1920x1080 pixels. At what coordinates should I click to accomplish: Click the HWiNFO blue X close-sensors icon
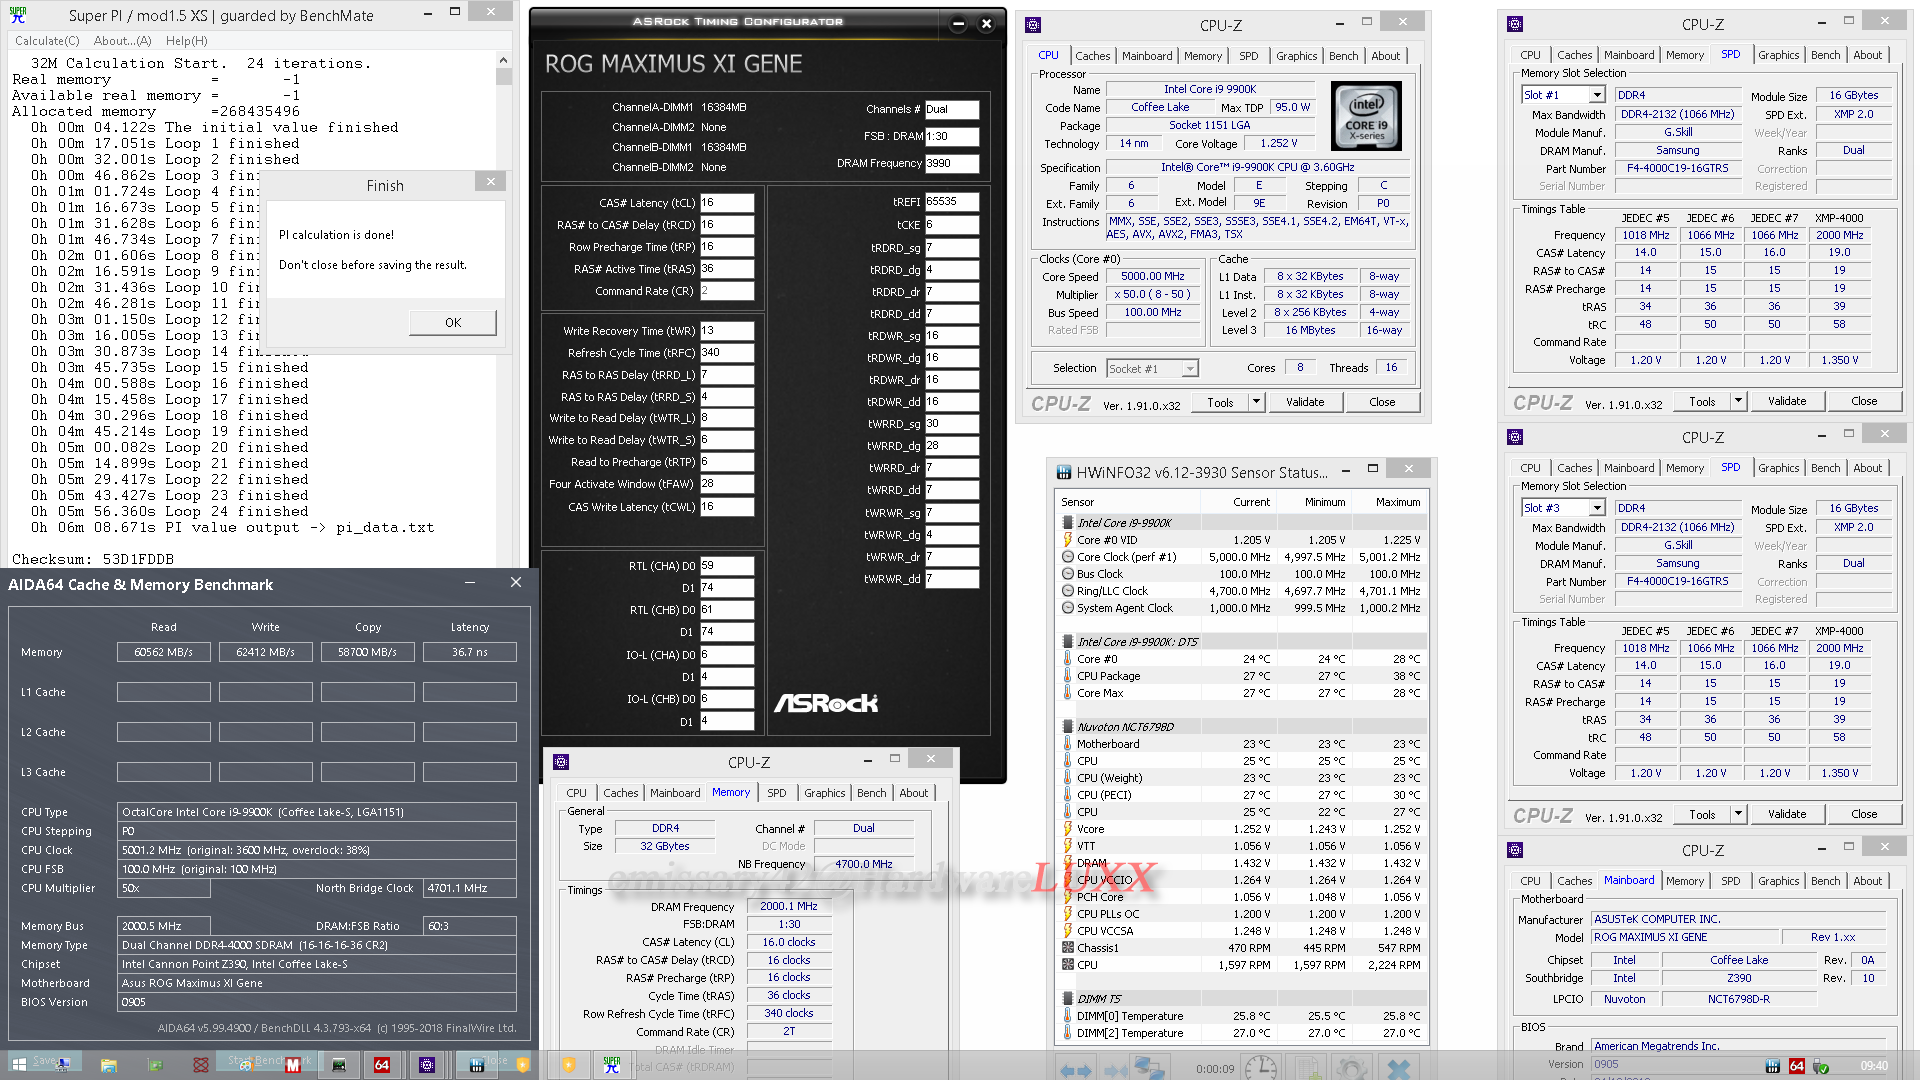click(1399, 1067)
